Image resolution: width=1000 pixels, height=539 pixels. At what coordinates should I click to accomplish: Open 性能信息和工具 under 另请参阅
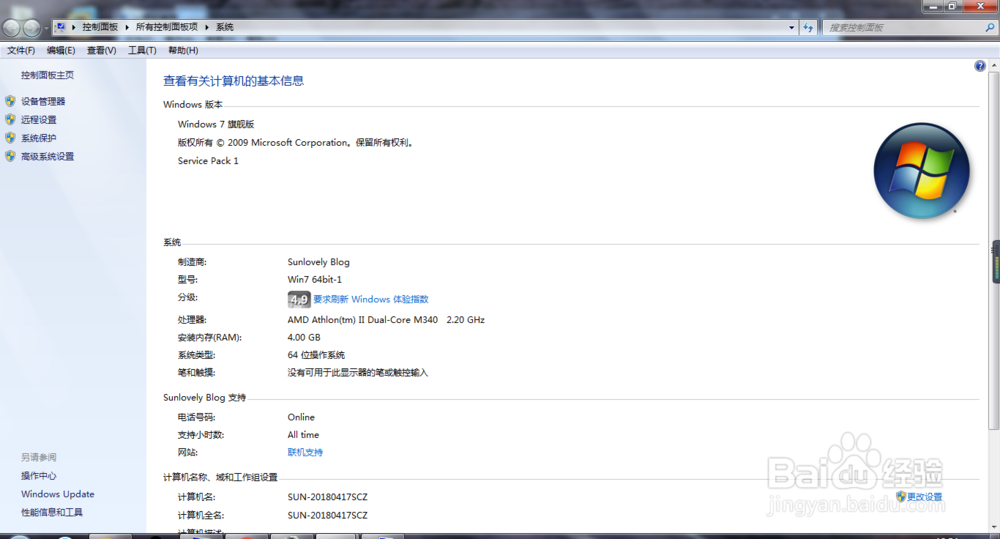(x=52, y=513)
